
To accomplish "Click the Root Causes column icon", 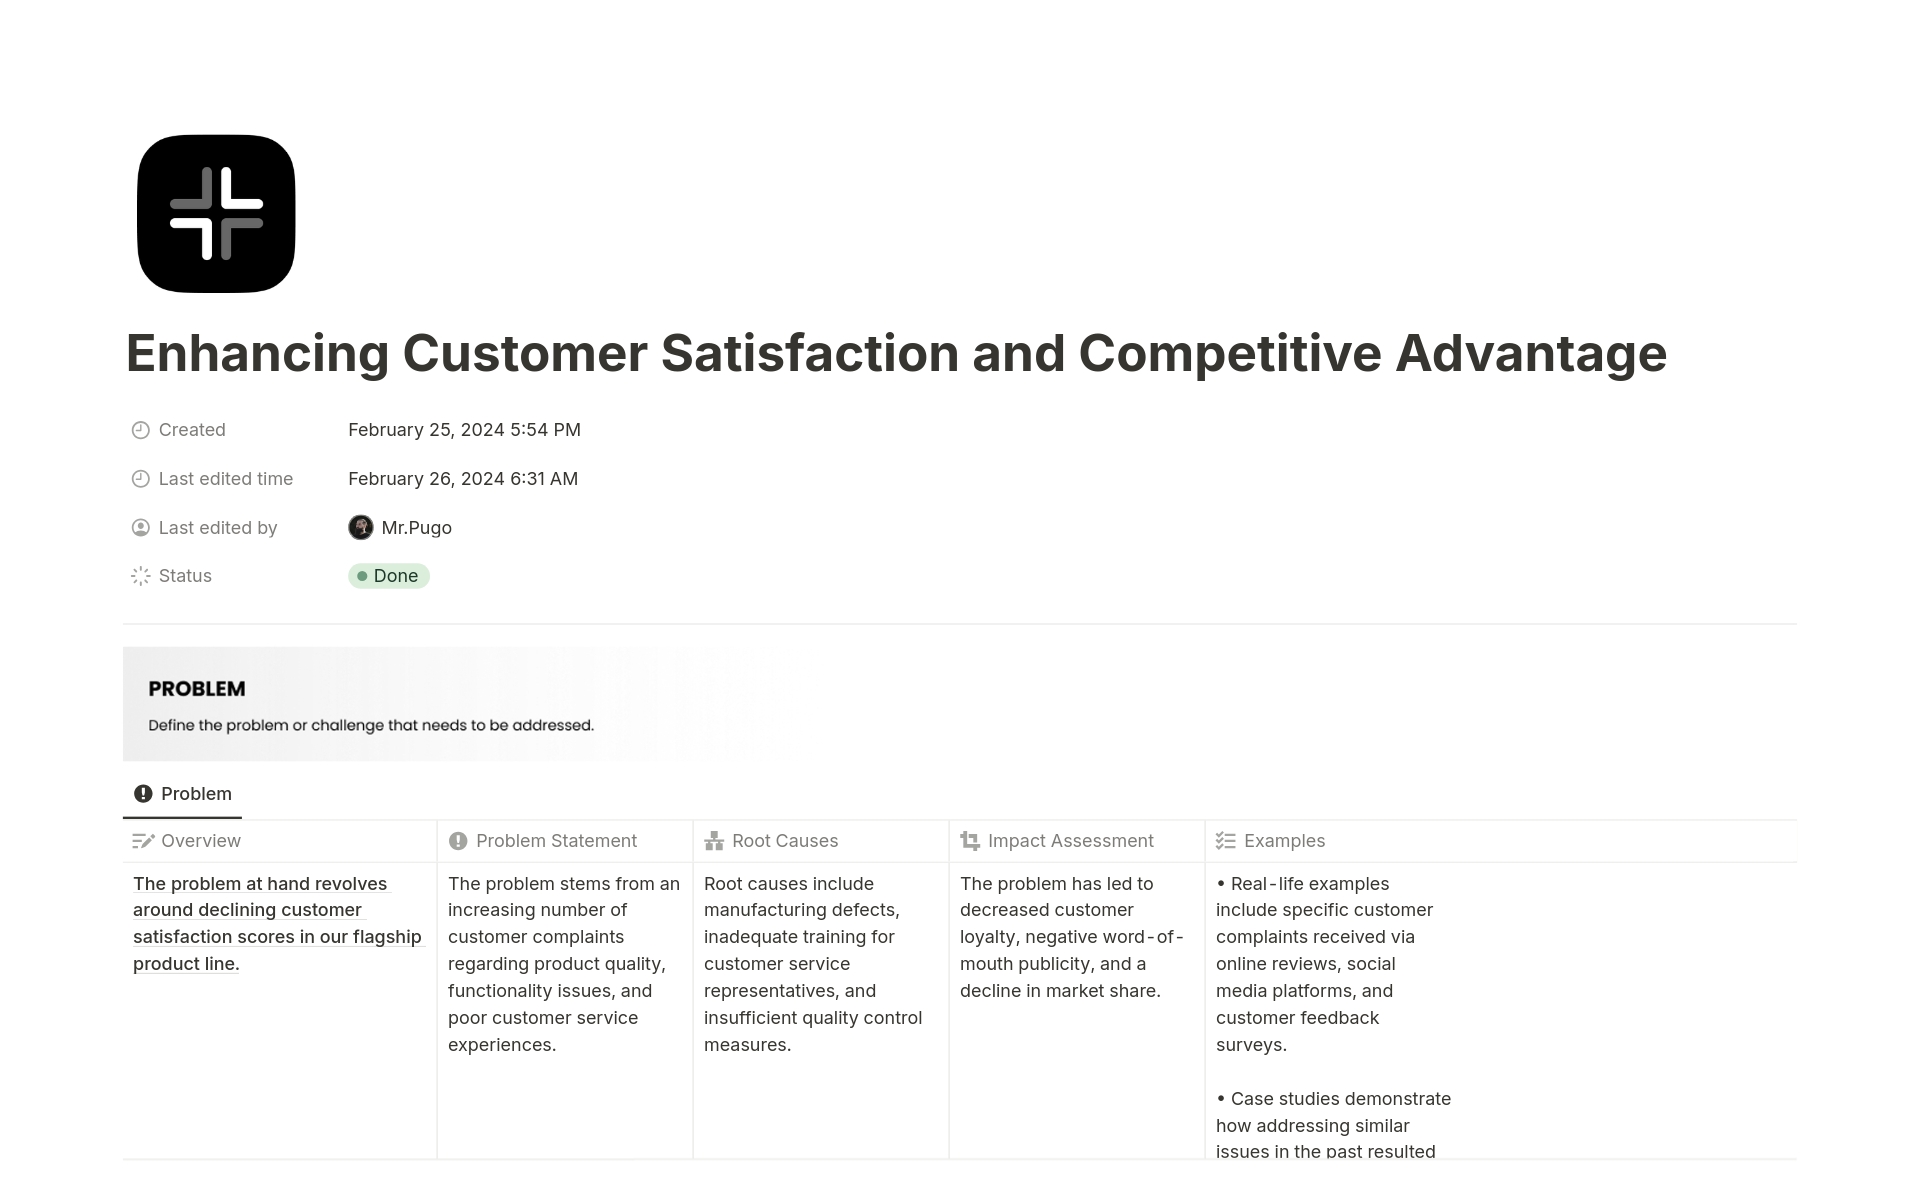I will tap(714, 840).
